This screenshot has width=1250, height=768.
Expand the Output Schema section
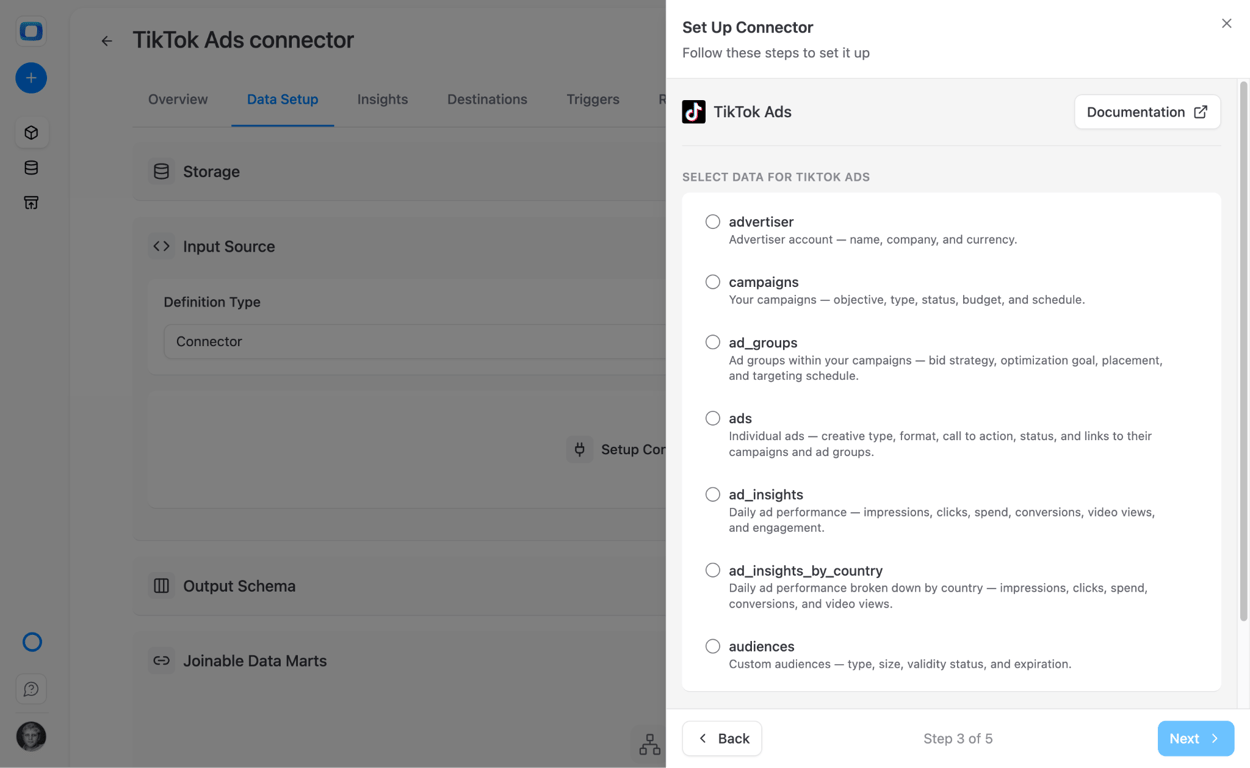pos(400,586)
